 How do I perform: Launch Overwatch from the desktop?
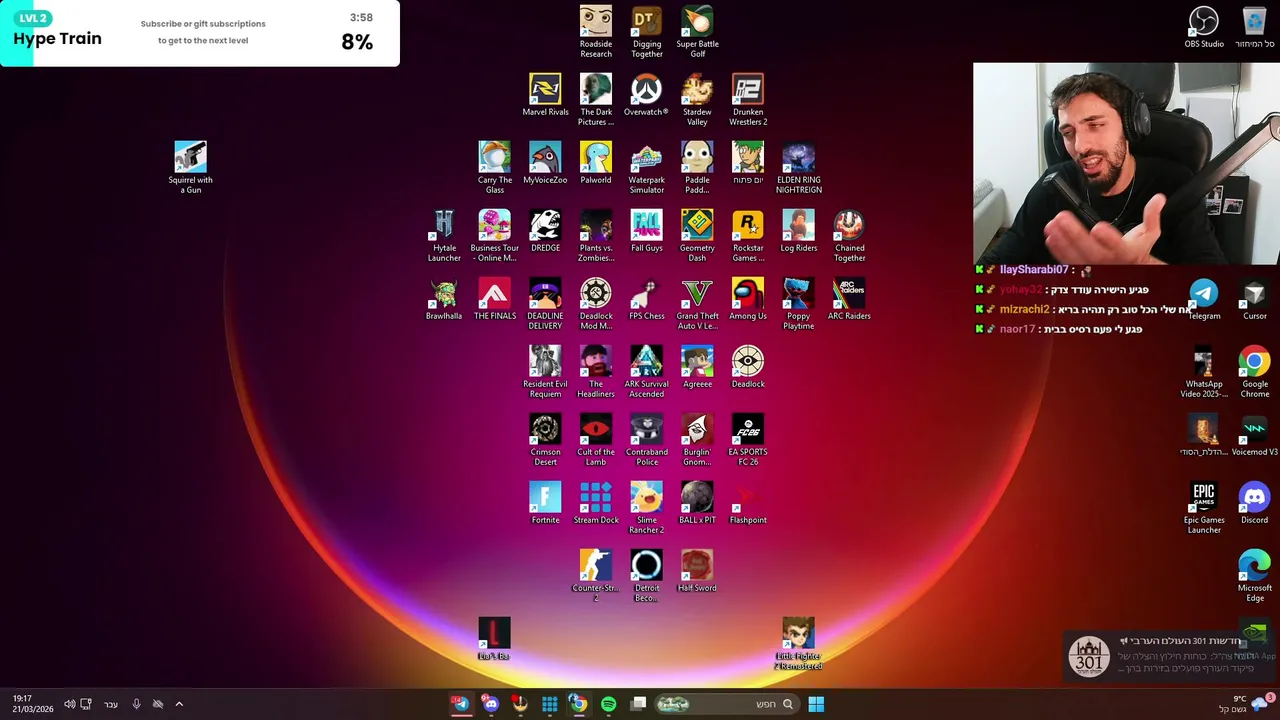click(647, 94)
